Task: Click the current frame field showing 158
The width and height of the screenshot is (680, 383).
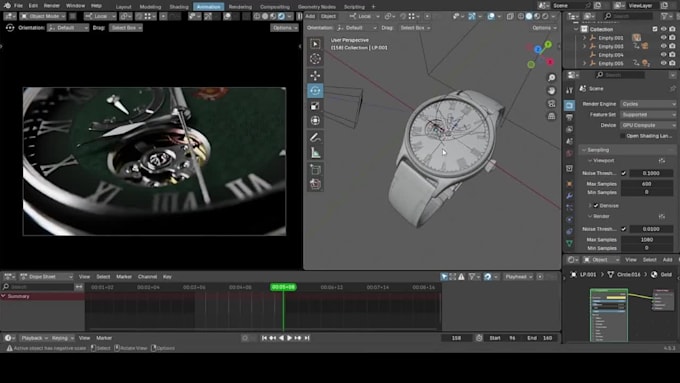Action: 457,338
